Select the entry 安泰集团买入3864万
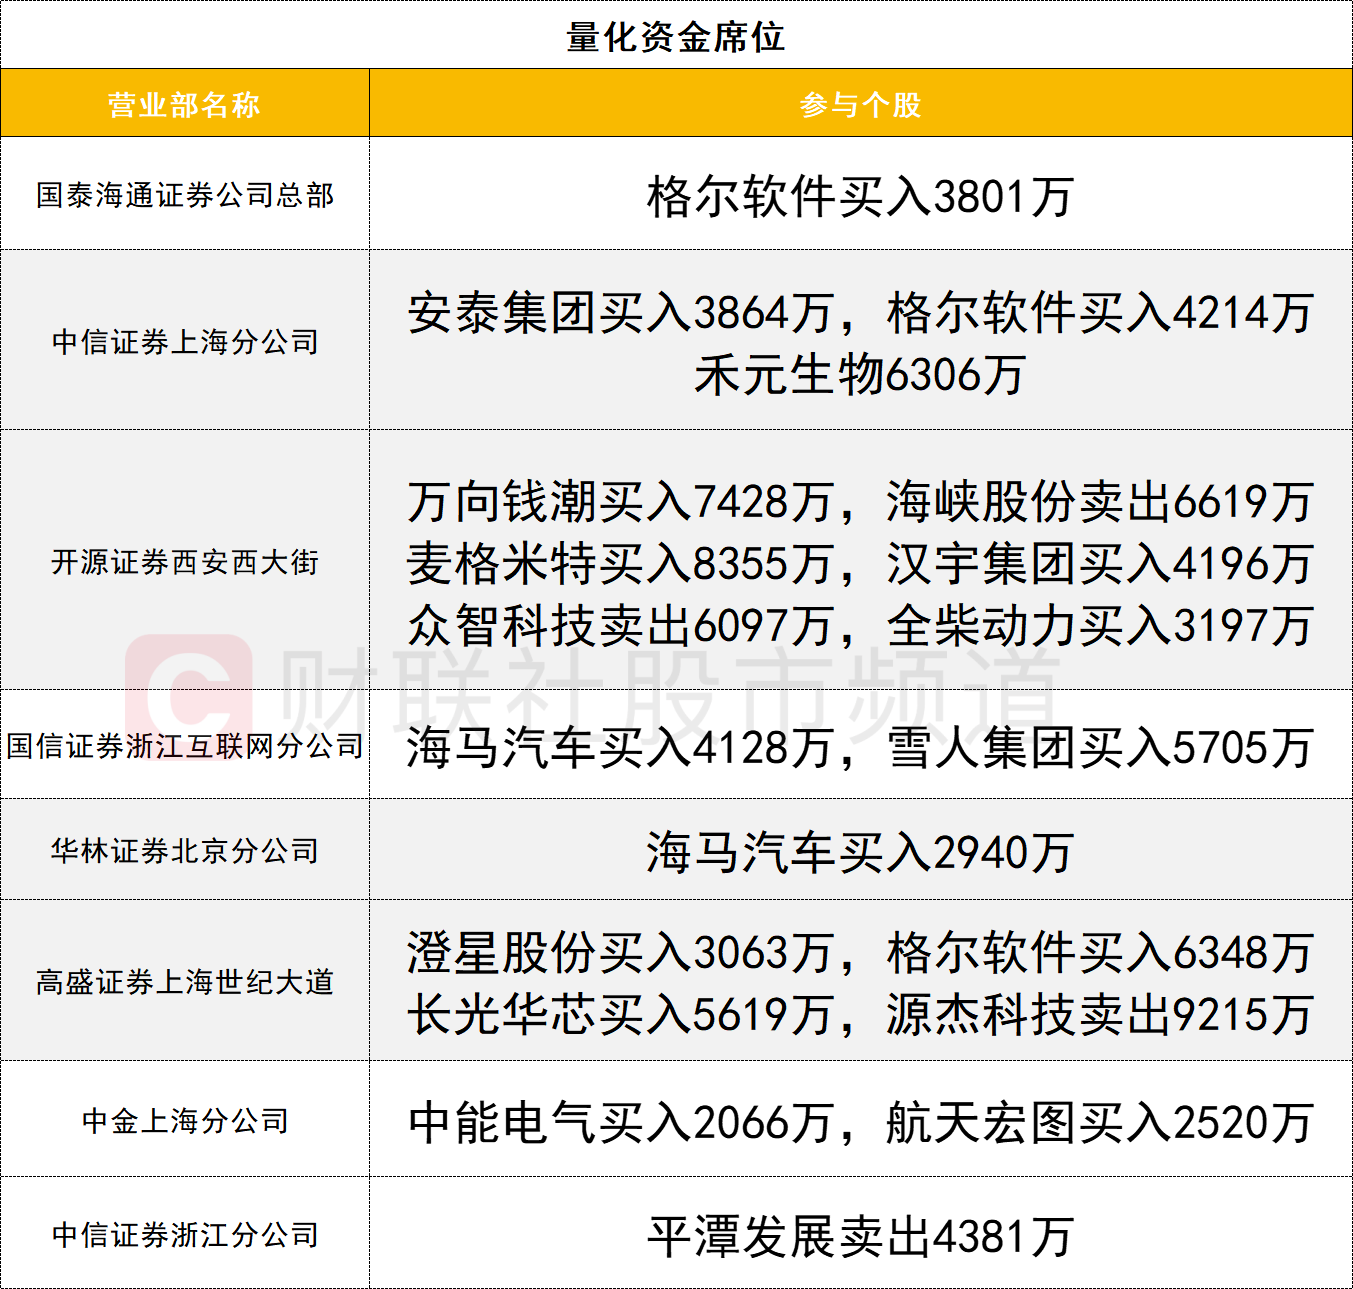Image resolution: width=1353 pixels, height=1289 pixels. pos(621,313)
